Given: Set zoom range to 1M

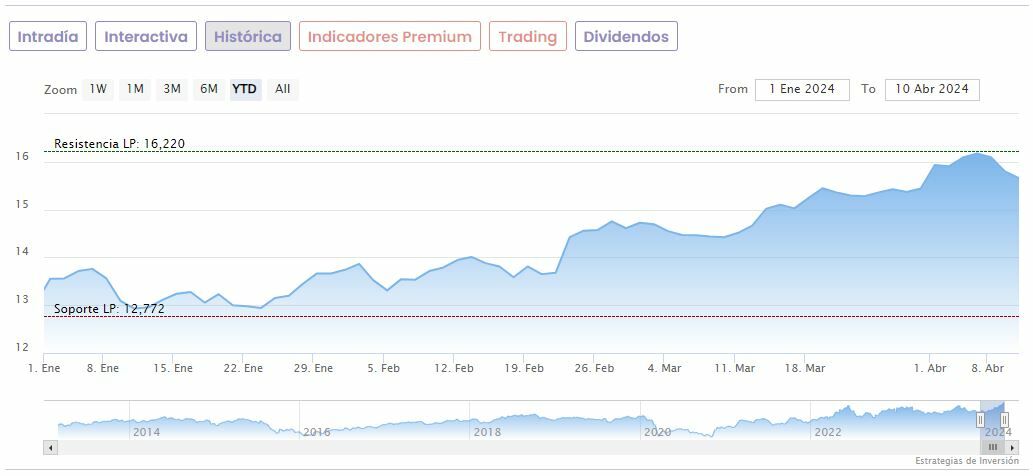Looking at the screenshot, I should click(x=135, y=89).
